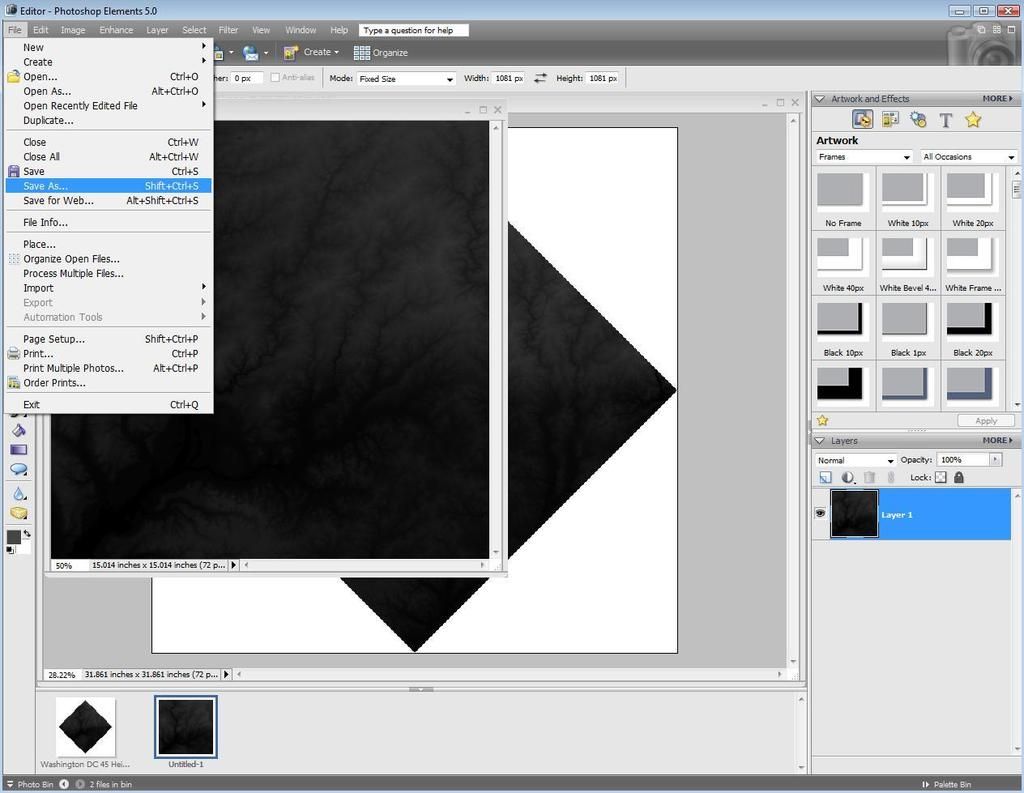Click the Organize grid icon
Viewport: 1024px width, 793px height.
[x=361, y=52]
